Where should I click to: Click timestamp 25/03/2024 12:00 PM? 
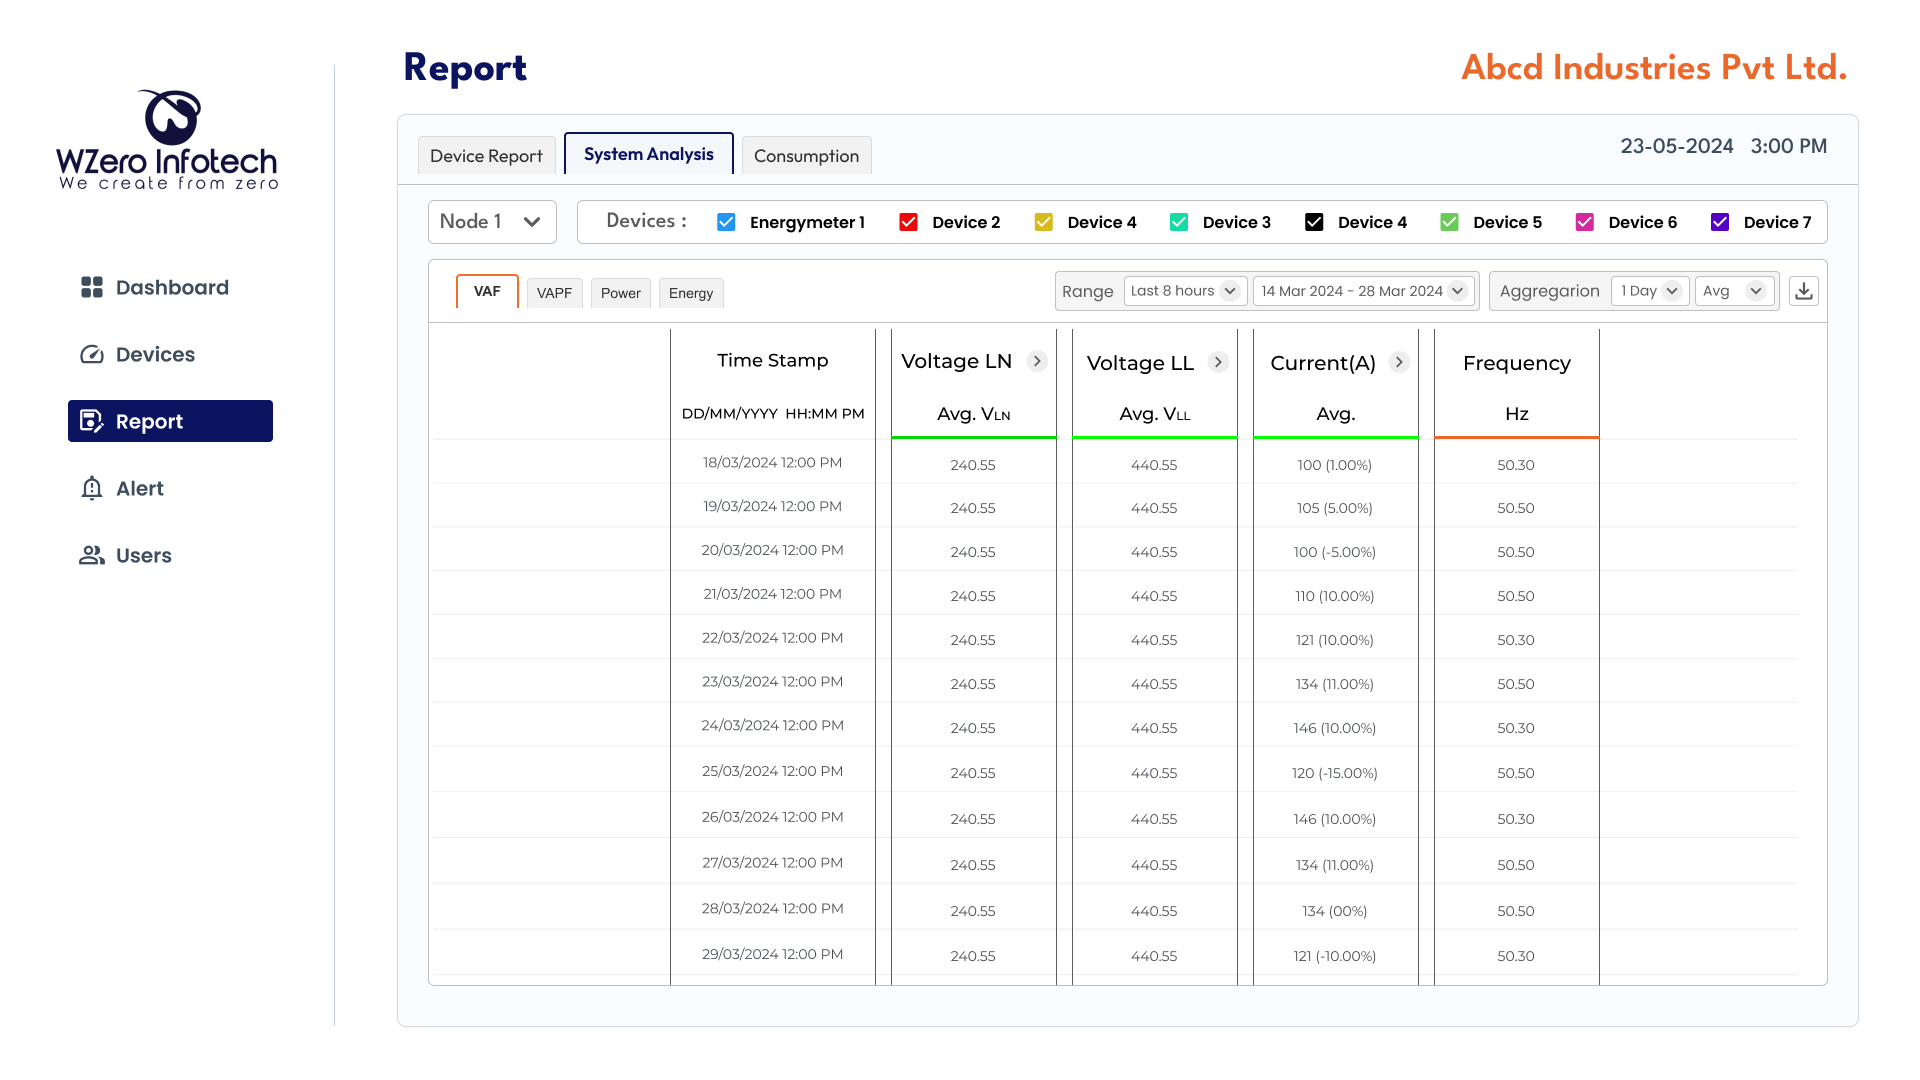click(x=772, y=771)
